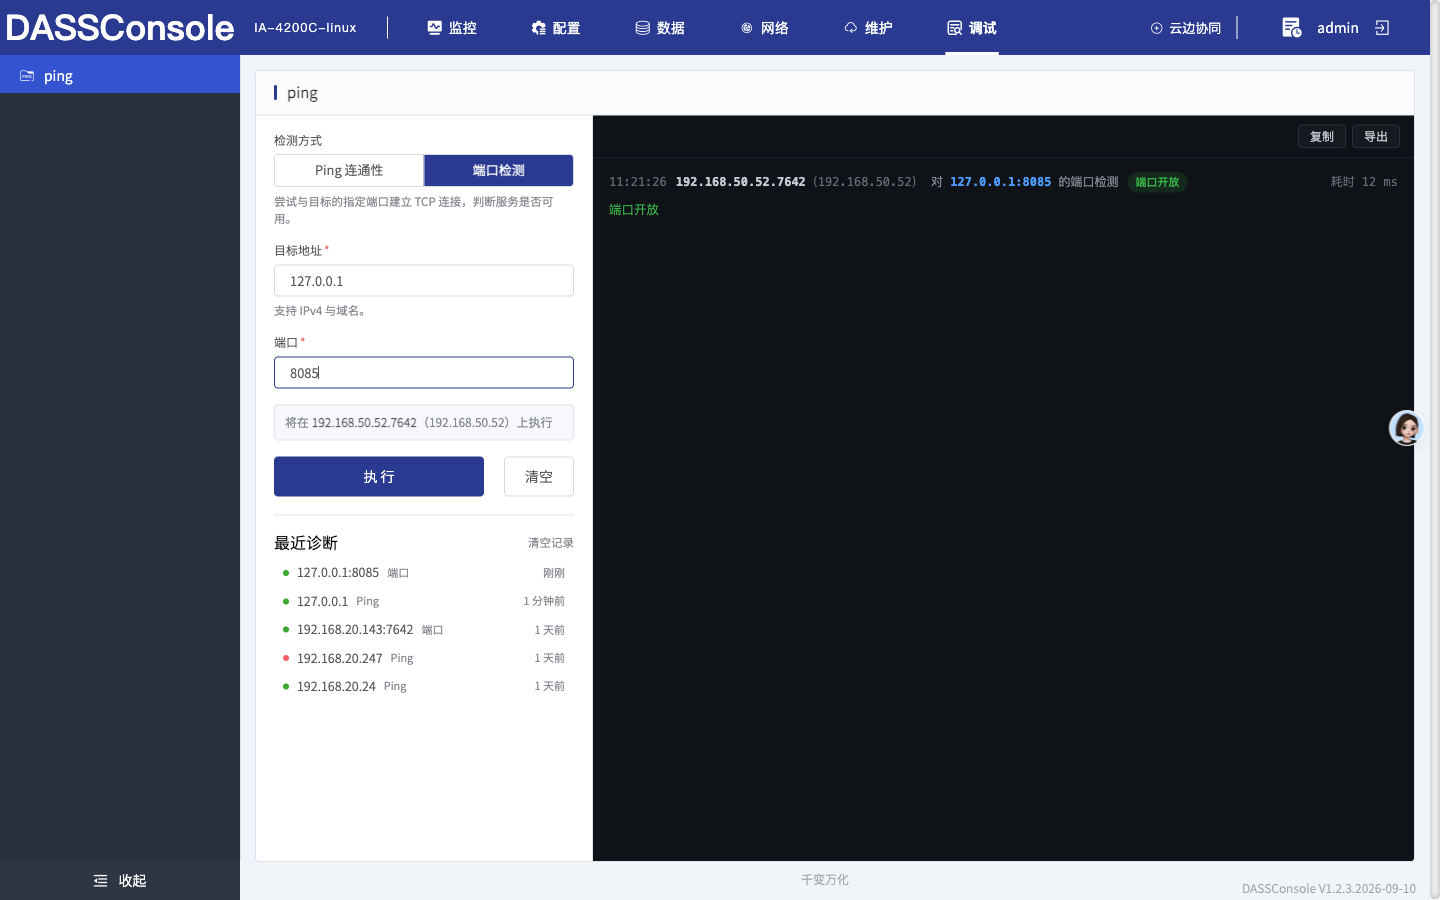1440x900 pixels.
Task: Collapse the sidebar with 收起
Action: click(120, 880)
